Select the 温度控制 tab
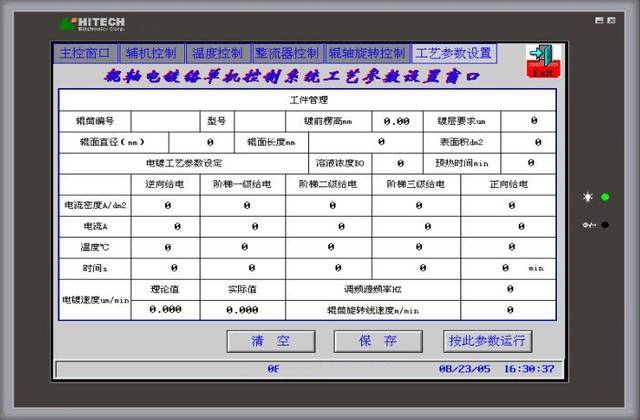The image size is (640, 420). [x=217, y=53]
